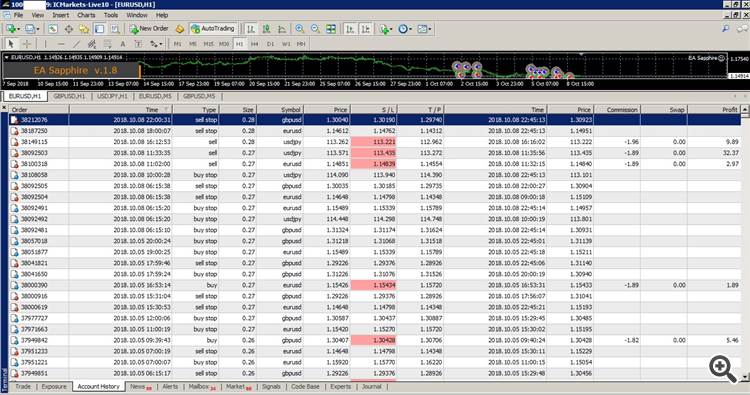Open the Profiles toolbar icon

click(x=30, y=29)
